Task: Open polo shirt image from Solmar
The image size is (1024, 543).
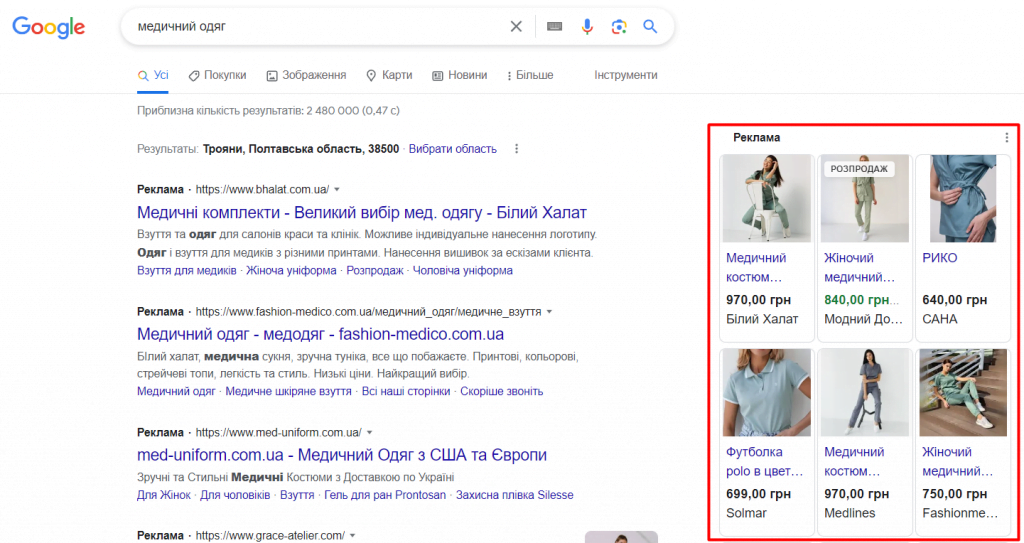Action: [767, 393]
